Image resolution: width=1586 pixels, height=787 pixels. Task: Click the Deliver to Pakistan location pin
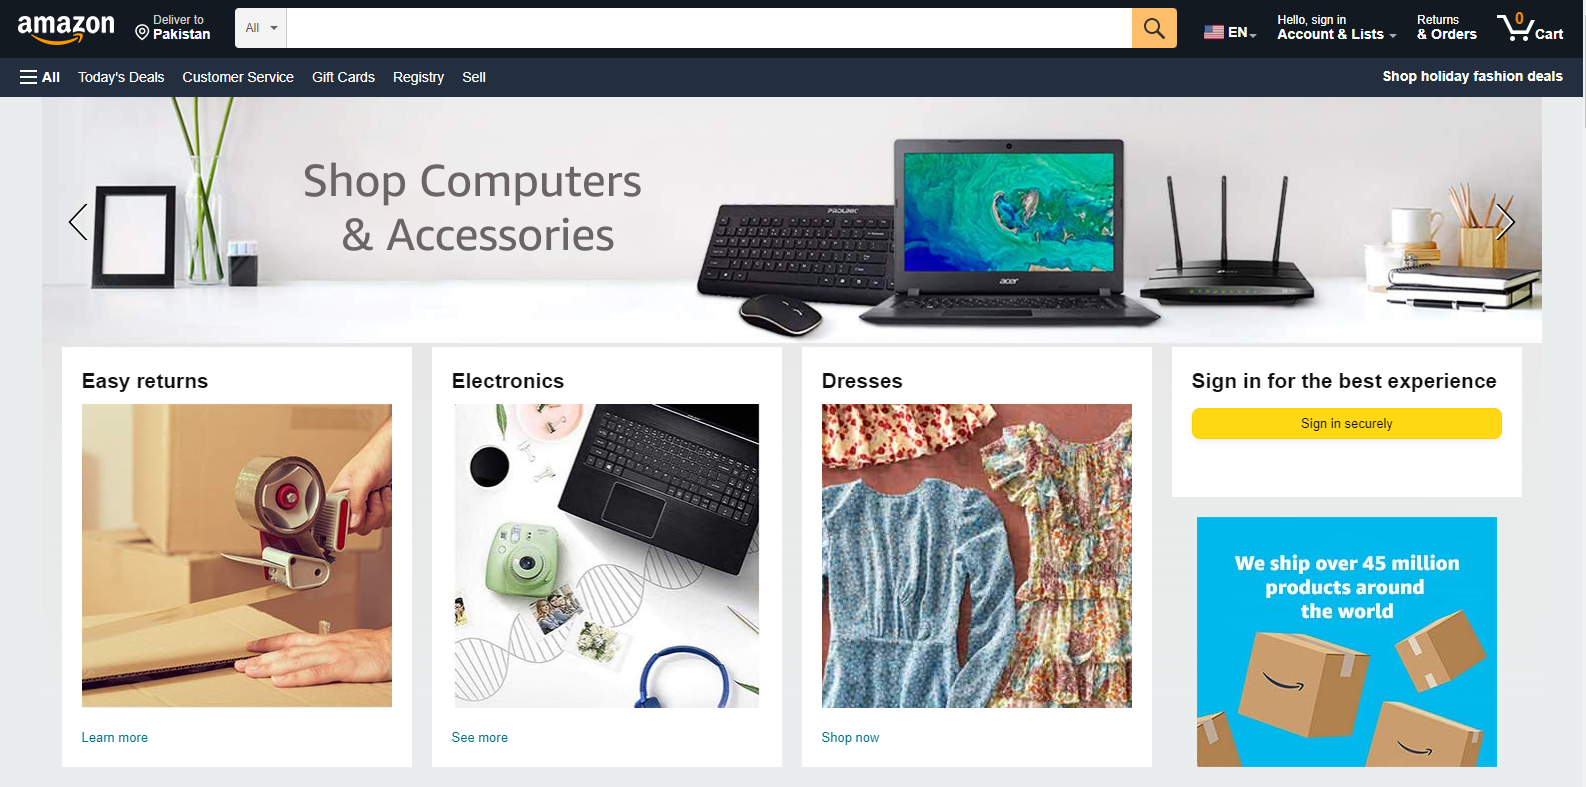(142, 33)
